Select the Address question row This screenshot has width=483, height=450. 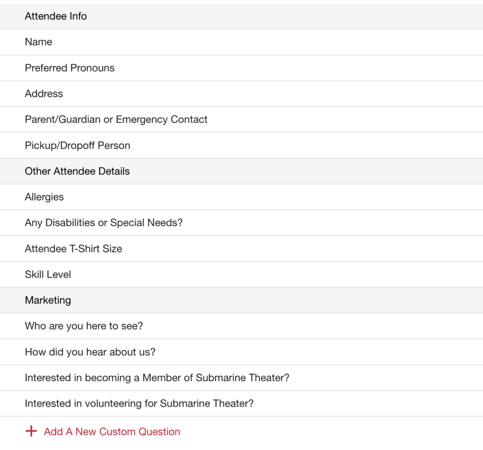pos(241,94)
